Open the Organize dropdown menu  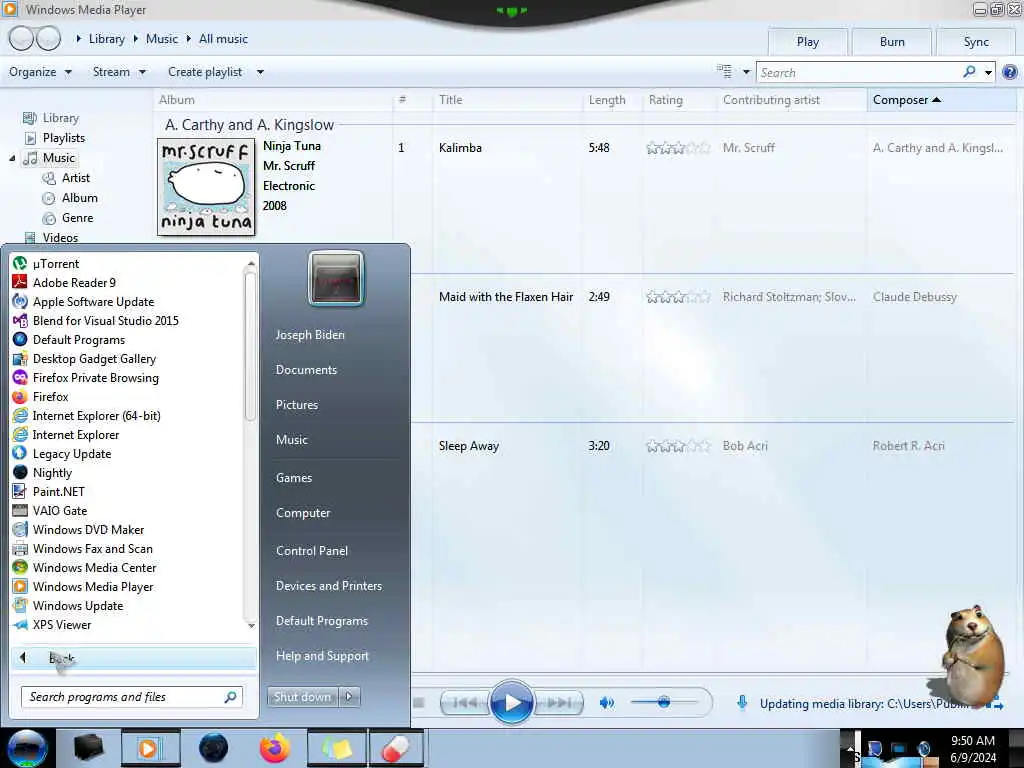pyautogui.click(x=40, y=72)
